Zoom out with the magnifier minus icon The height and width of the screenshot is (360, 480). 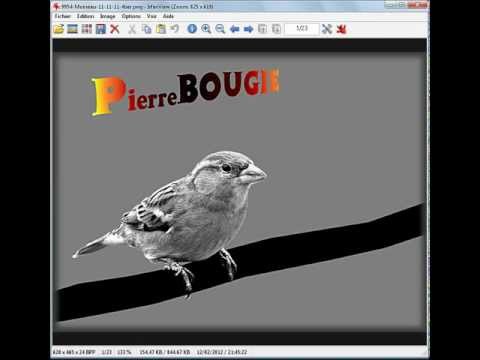[x=220, y=29]
